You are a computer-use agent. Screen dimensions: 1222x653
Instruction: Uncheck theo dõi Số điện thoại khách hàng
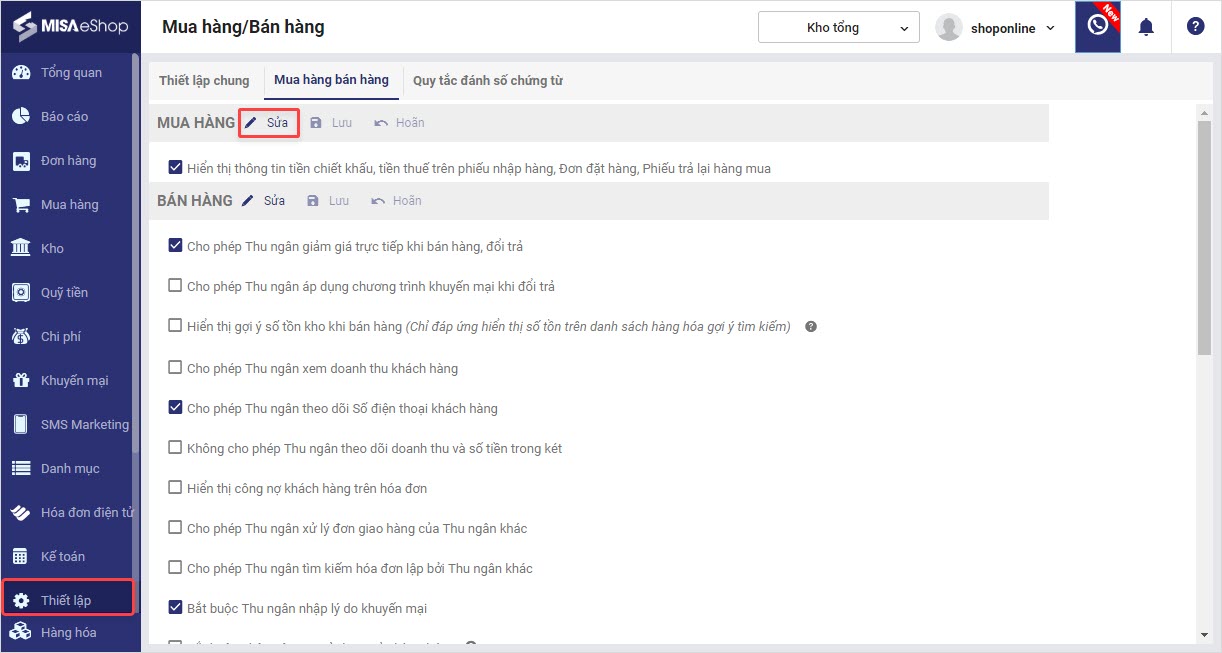pos(176,408)
